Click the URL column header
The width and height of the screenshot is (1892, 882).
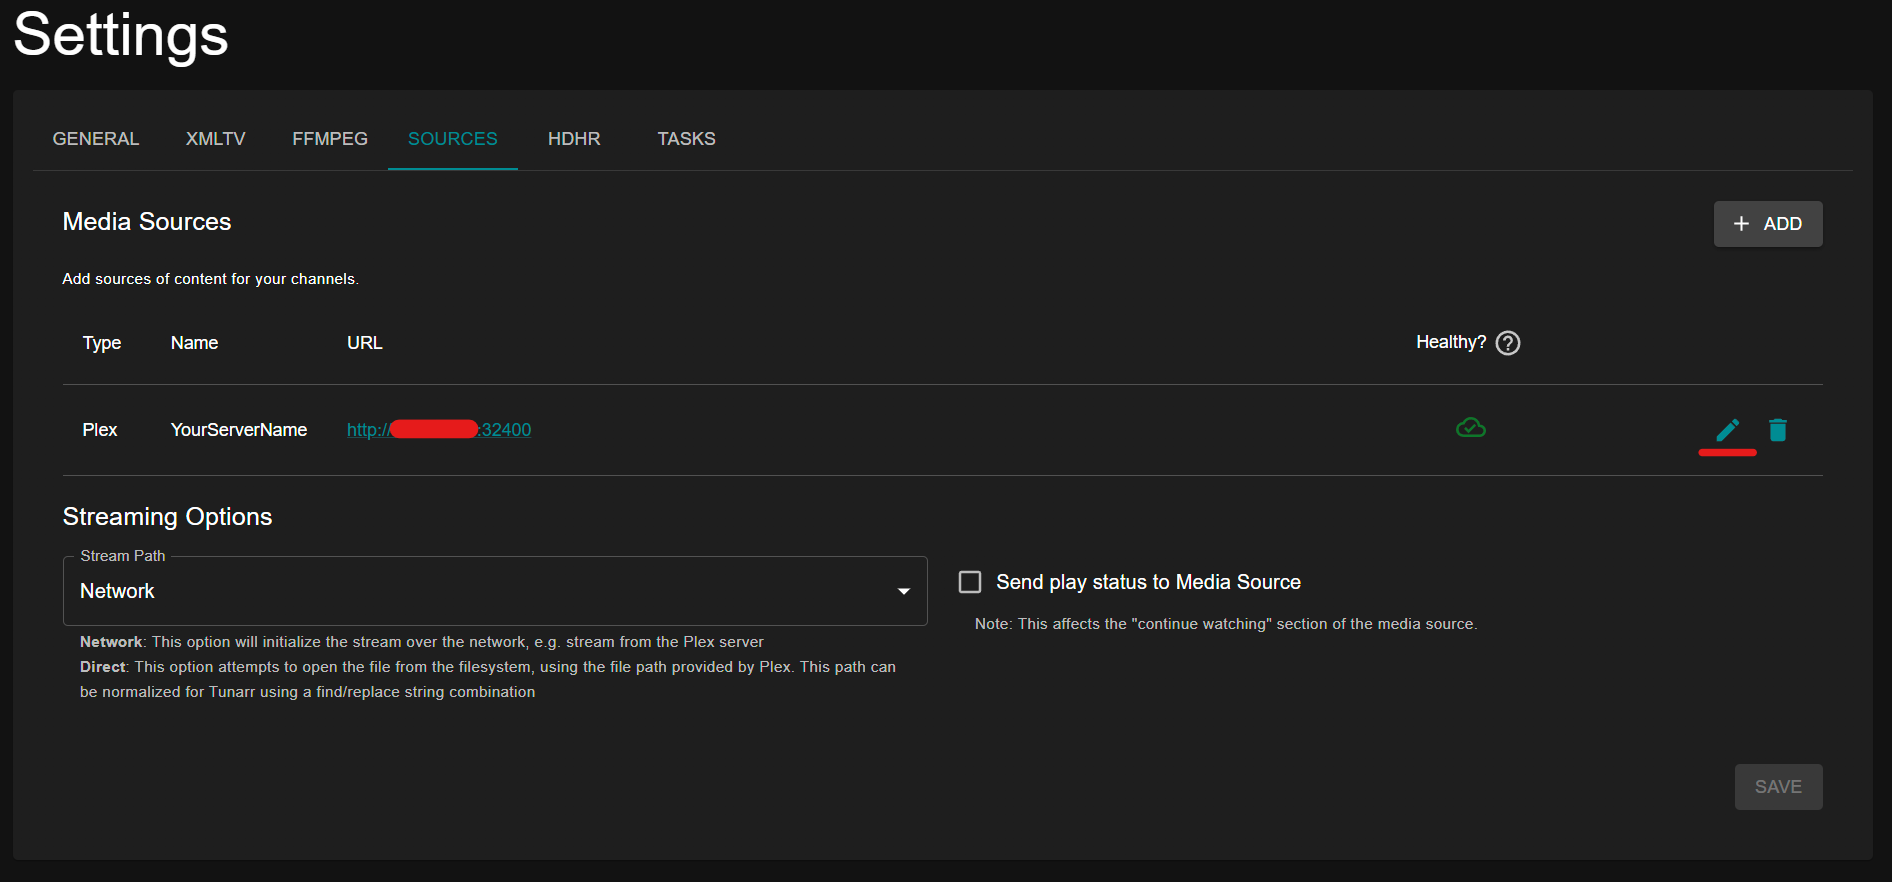click(x=365, y=343)
